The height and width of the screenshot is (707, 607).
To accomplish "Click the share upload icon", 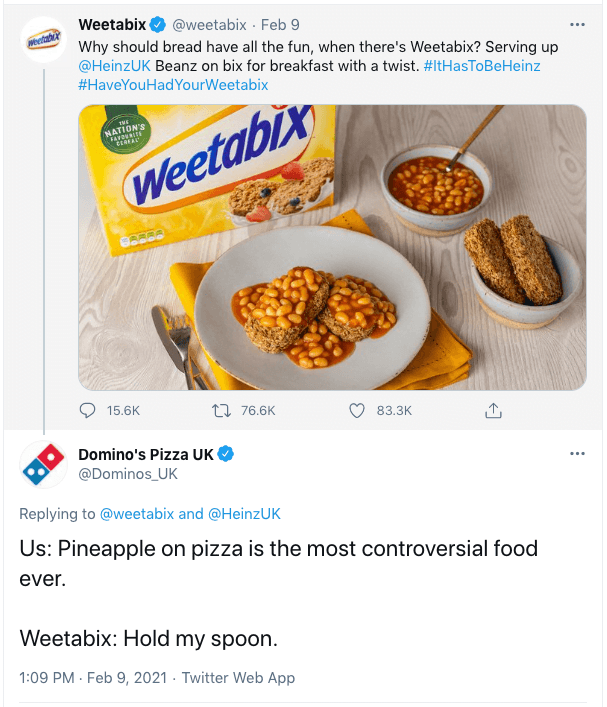I will point(492,410).
